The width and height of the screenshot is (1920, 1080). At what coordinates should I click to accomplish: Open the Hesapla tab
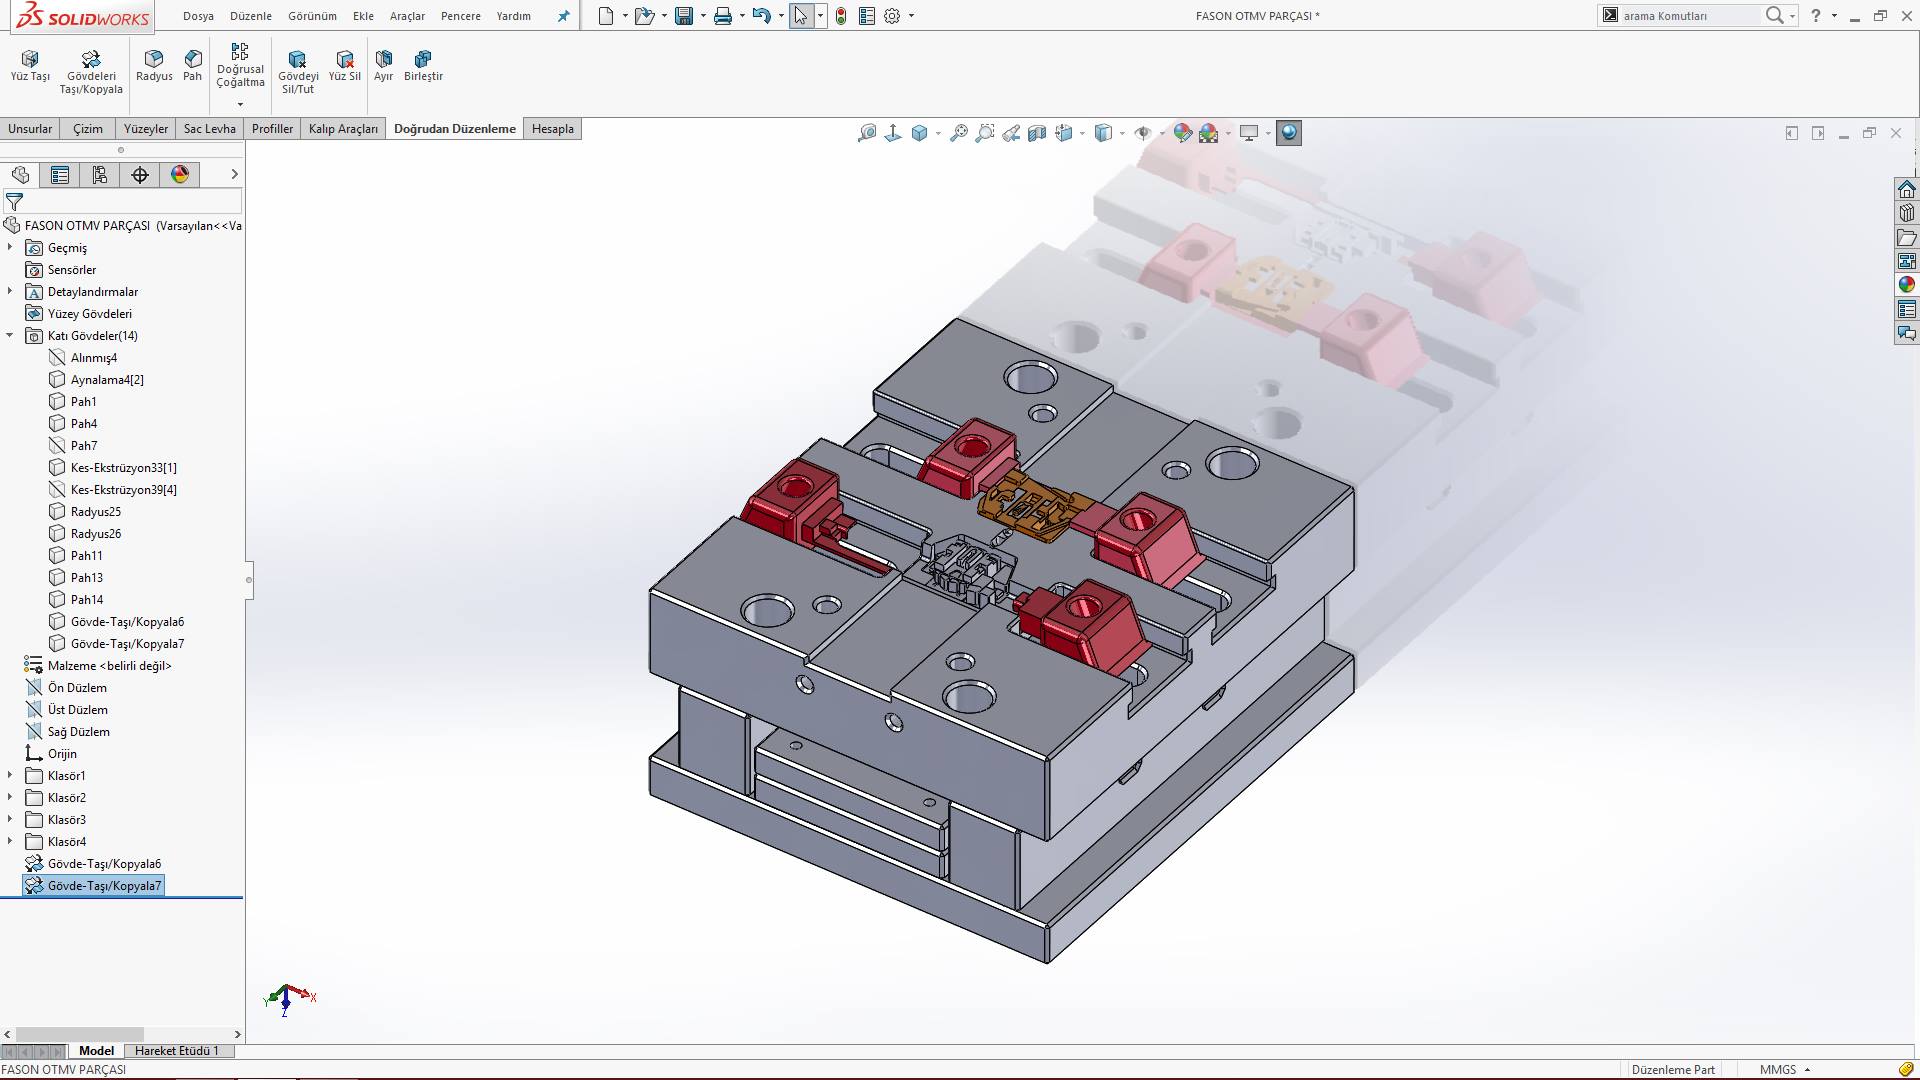(553, 129)
